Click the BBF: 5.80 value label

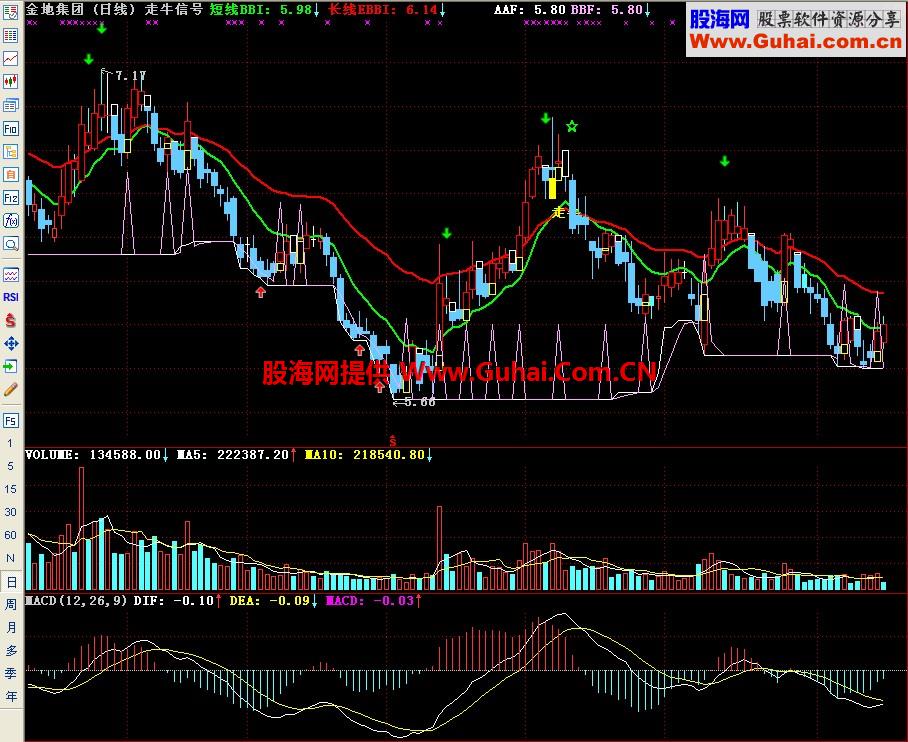click(x=606, y=9)
